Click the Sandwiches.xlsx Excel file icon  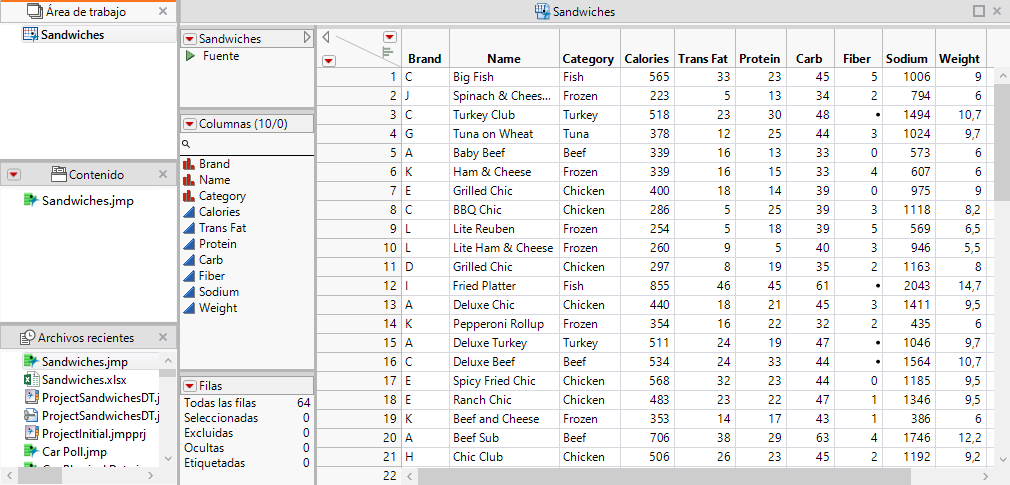[x=31, y=379]
